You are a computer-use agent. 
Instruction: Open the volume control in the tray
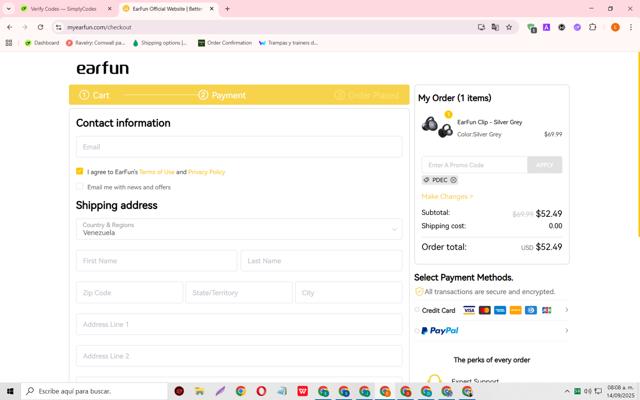[x=588, y=391]
